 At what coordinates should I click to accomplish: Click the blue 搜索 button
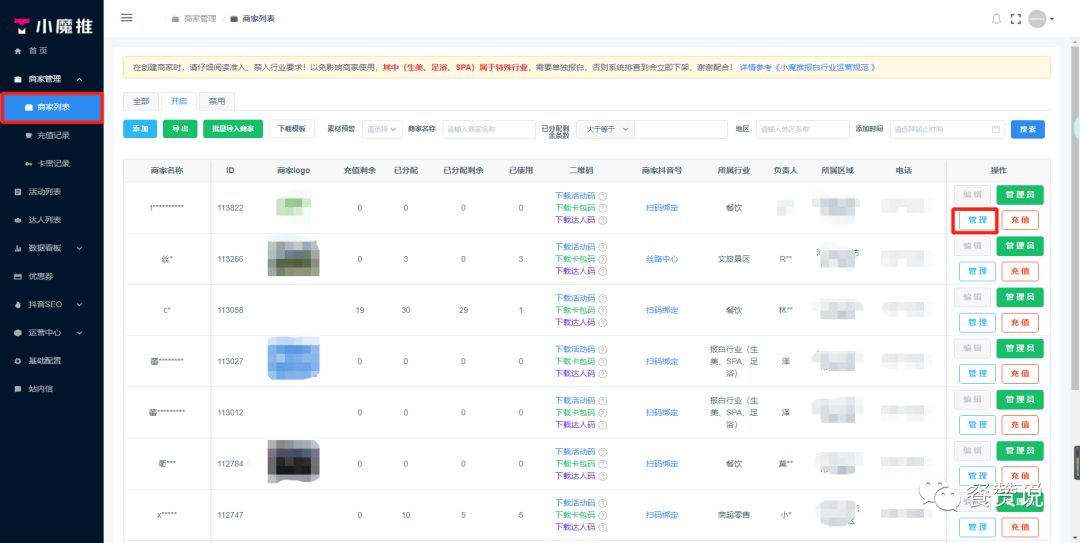[x=1028, y=129]
